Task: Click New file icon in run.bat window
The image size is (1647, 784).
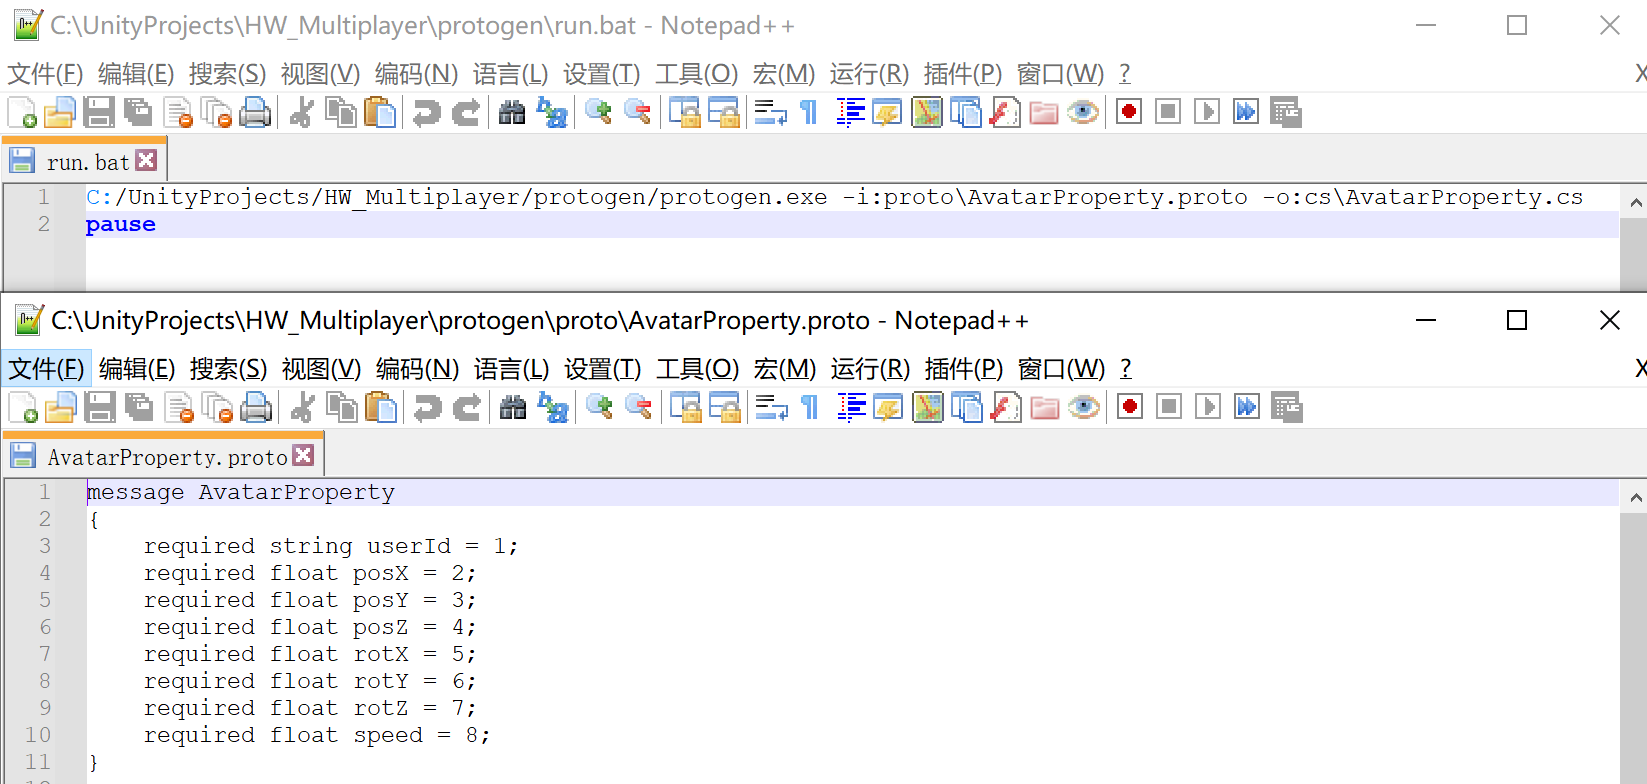Action: [x=22, y=112]
